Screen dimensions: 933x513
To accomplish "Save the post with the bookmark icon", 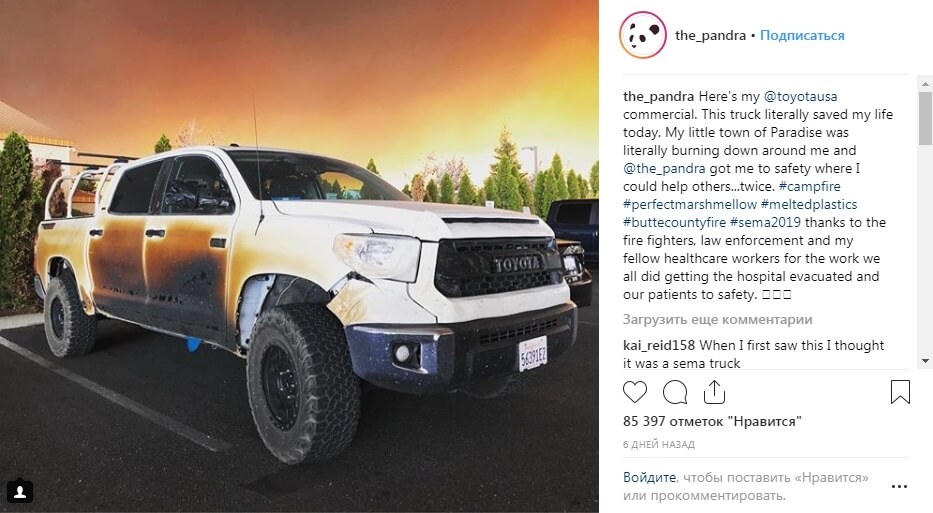I will pos(900,392).
